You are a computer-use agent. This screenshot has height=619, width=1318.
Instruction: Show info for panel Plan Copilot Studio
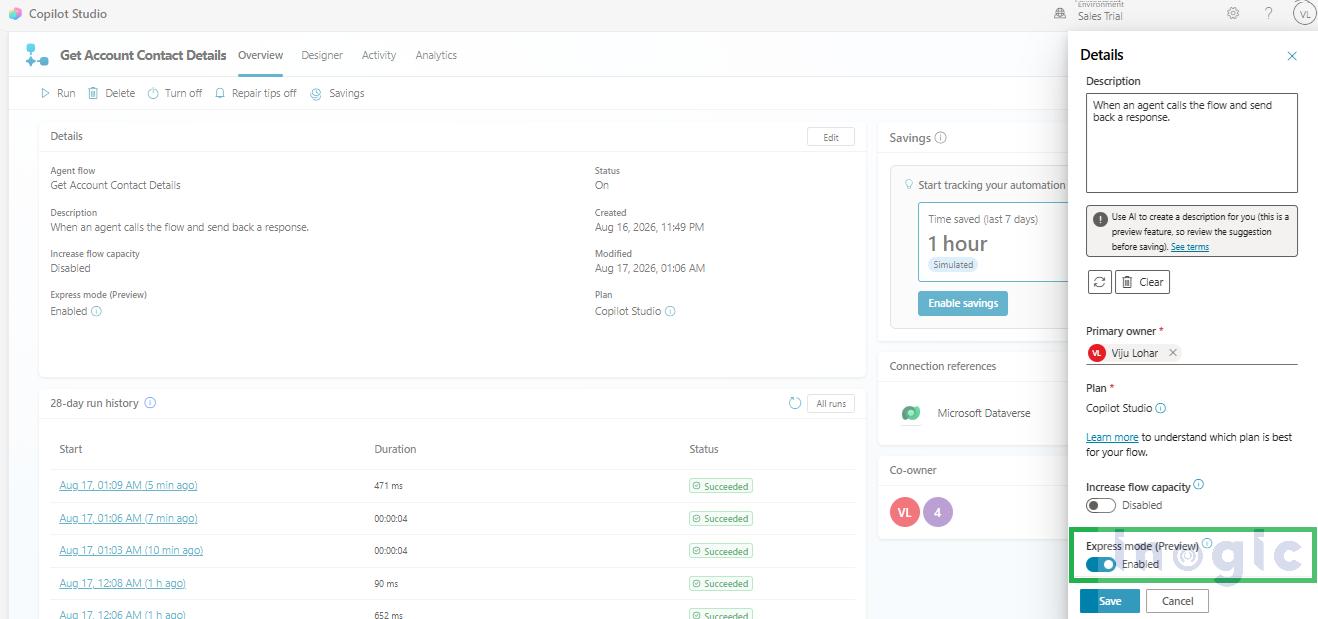point(1161,408)
